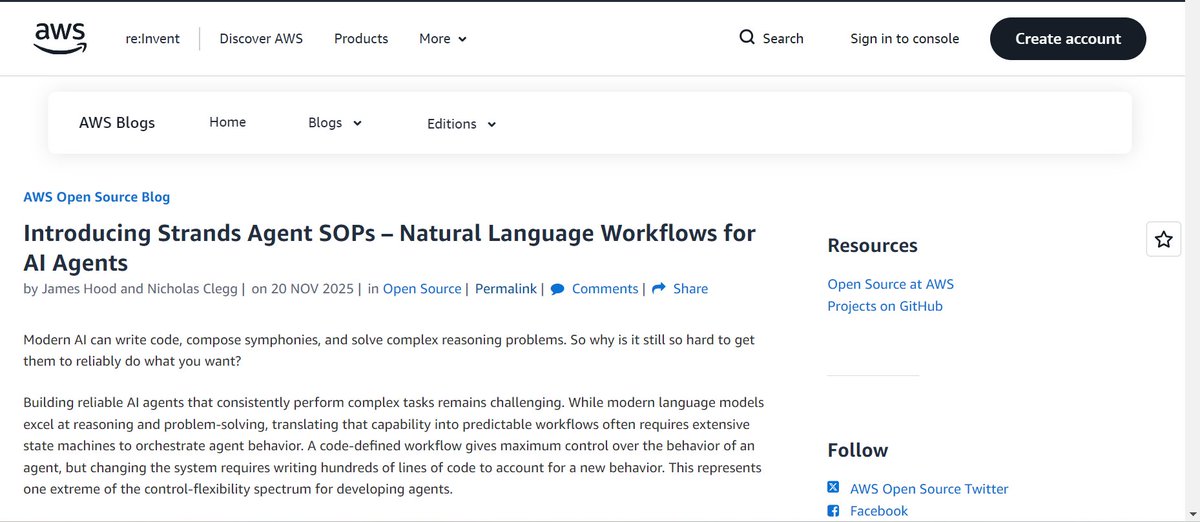Click the Resources heading
The image size is (1200, 522).
click(872, 246)
